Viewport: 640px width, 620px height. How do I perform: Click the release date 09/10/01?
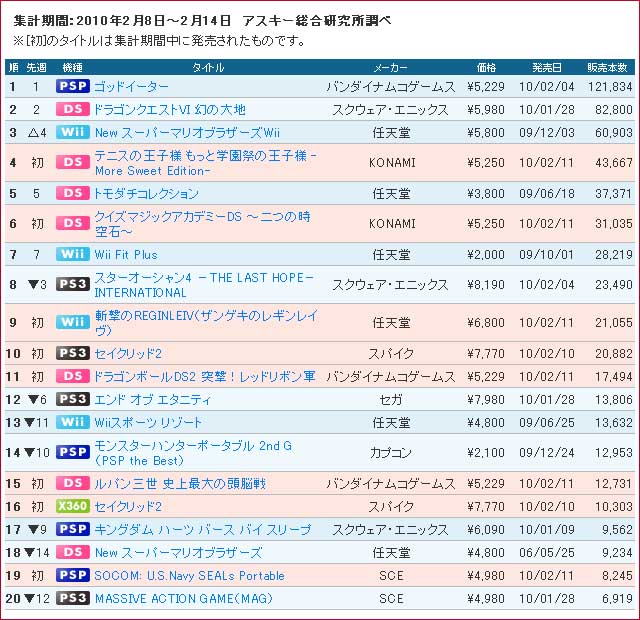click(x=547, y=255)
